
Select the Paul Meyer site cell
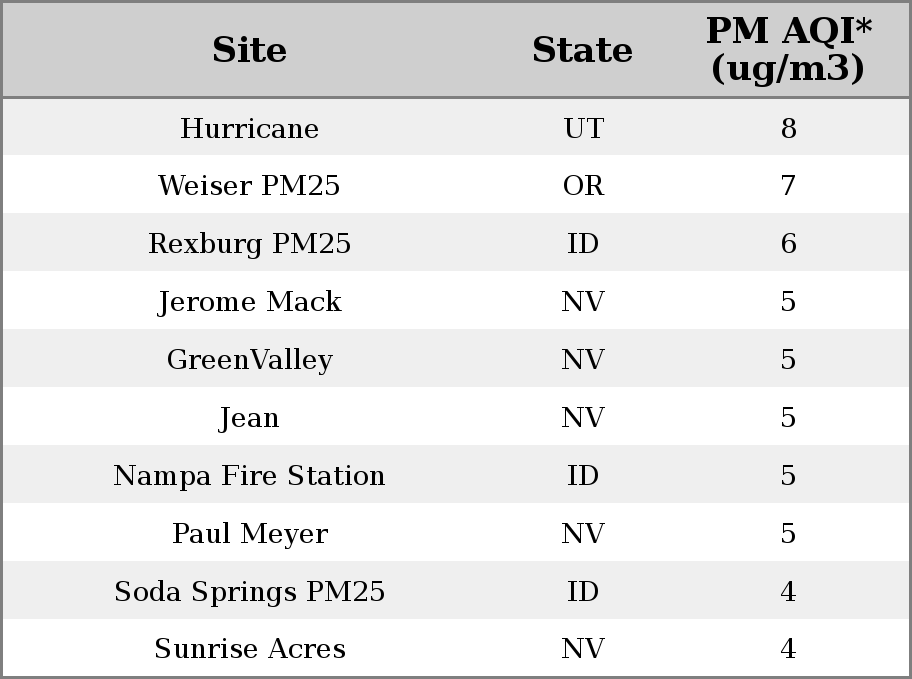(x=249, y=534)
